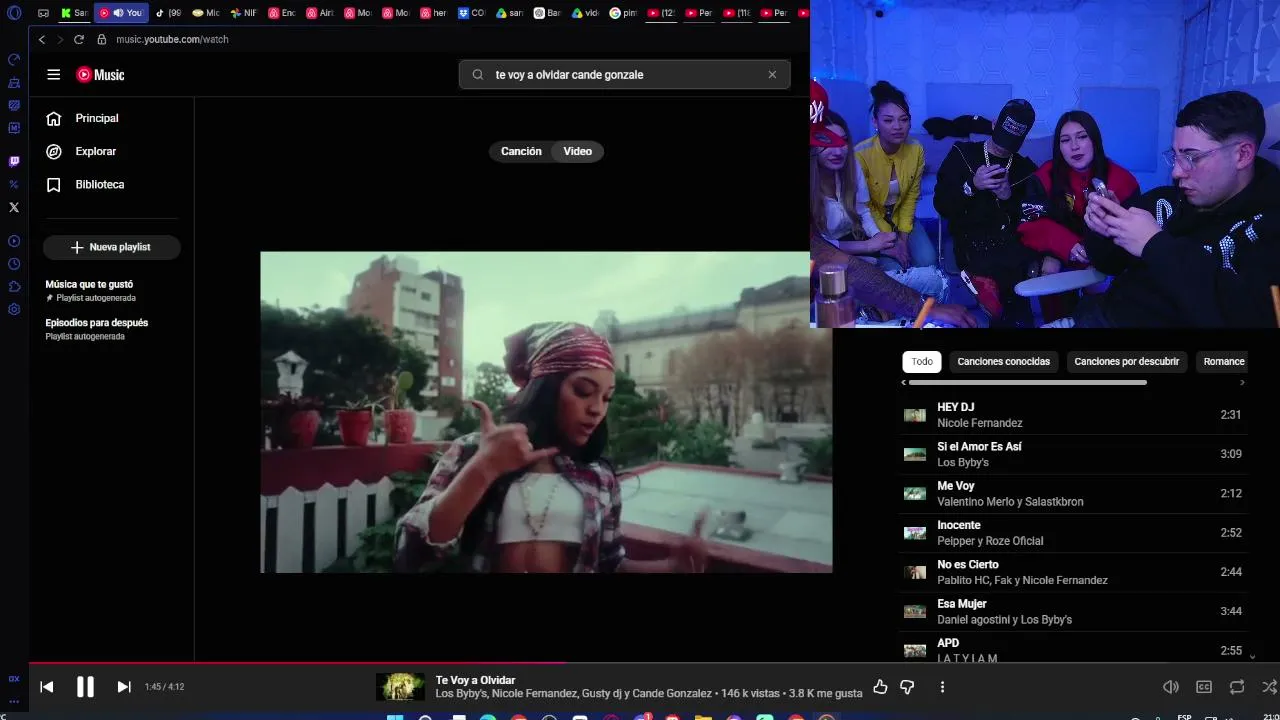This screenshot has width=1280, height=720.
Task: Play Esa Mujer by Daniel agostini
Action: click(1072, 611)
